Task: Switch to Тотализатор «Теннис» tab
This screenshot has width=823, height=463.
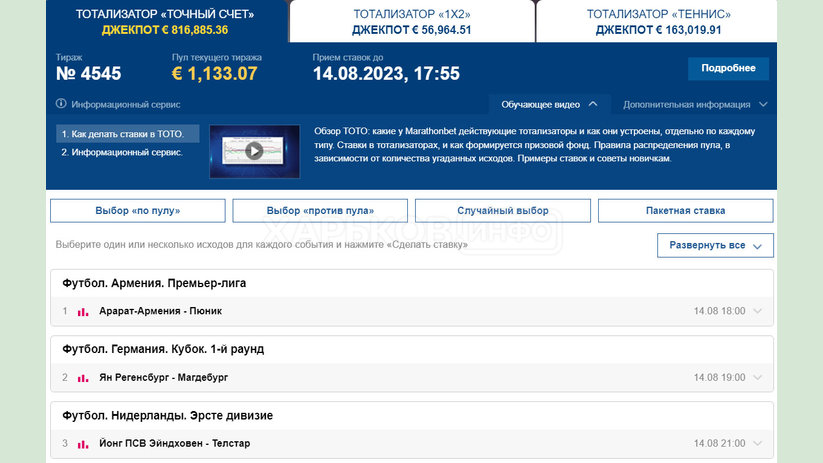Action: click(x=658, y=21)
